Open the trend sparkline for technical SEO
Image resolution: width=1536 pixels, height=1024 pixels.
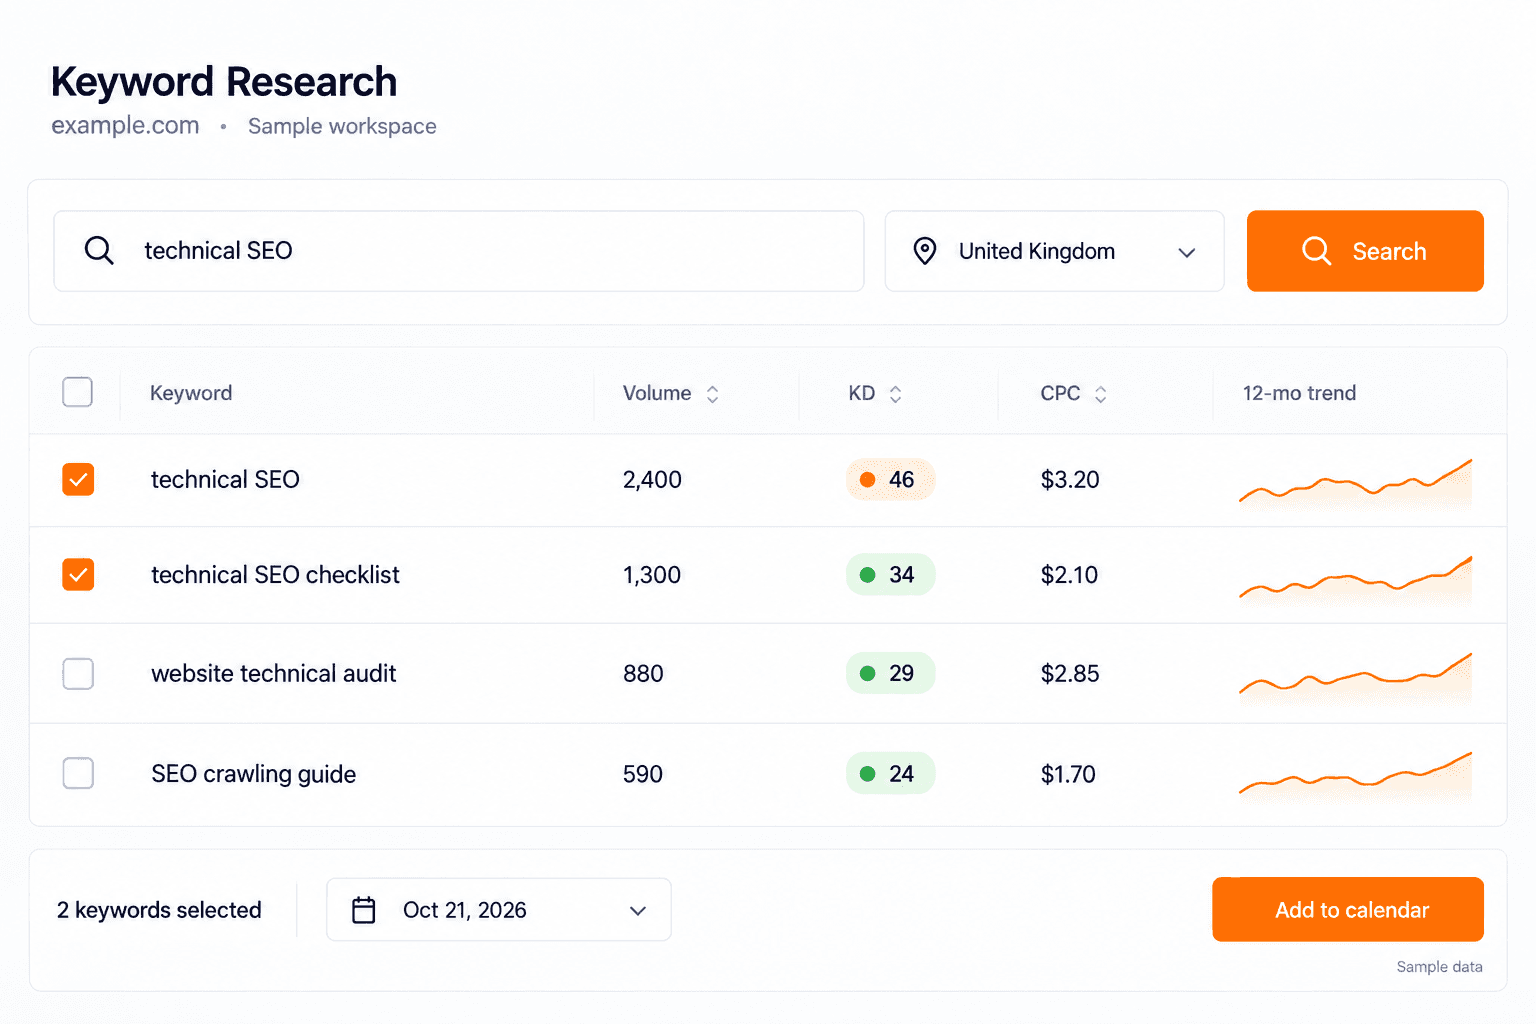[x=1355, y=483]
